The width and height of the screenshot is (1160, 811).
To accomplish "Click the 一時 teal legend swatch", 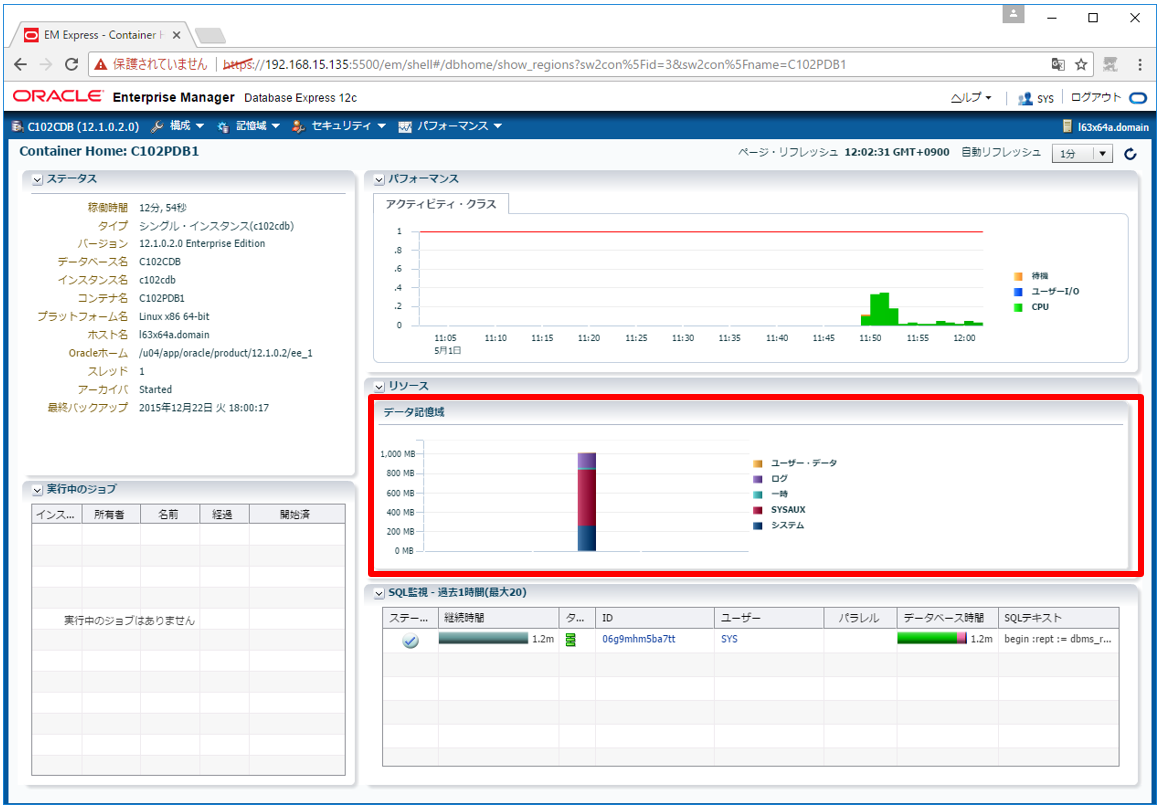I will 758,494.
